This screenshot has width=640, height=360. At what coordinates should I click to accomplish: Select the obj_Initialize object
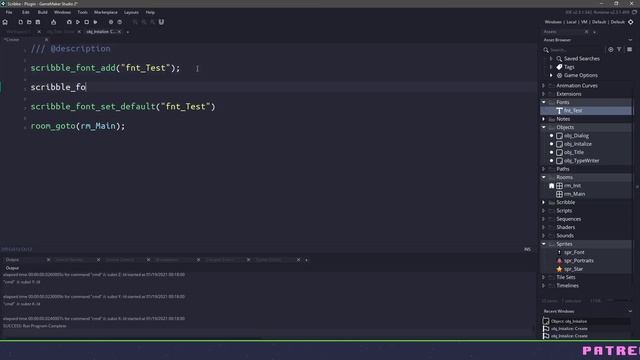pos(578,144)
